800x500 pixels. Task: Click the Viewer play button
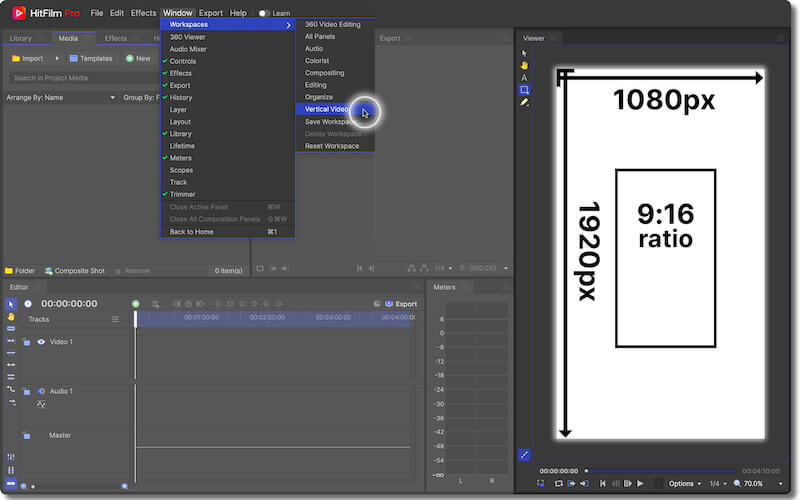click(x=640, y=483)
